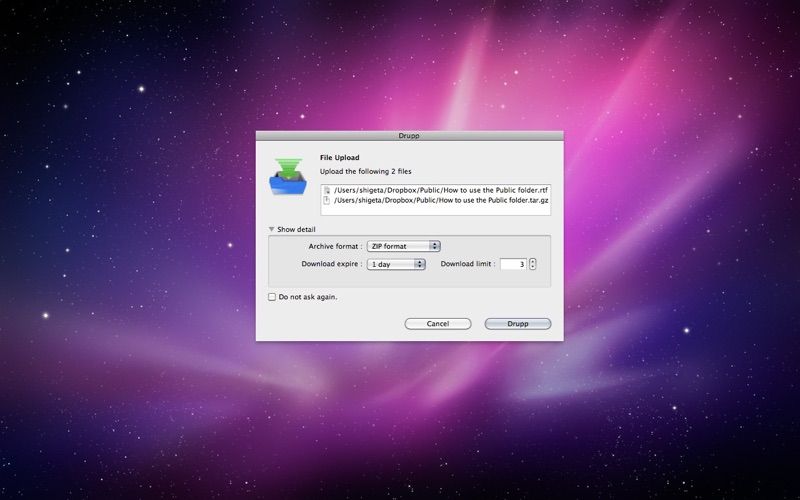The width and height of the screenshot is (800, 500).
Task: Click the Cancel button
Action: click(438, 323)
